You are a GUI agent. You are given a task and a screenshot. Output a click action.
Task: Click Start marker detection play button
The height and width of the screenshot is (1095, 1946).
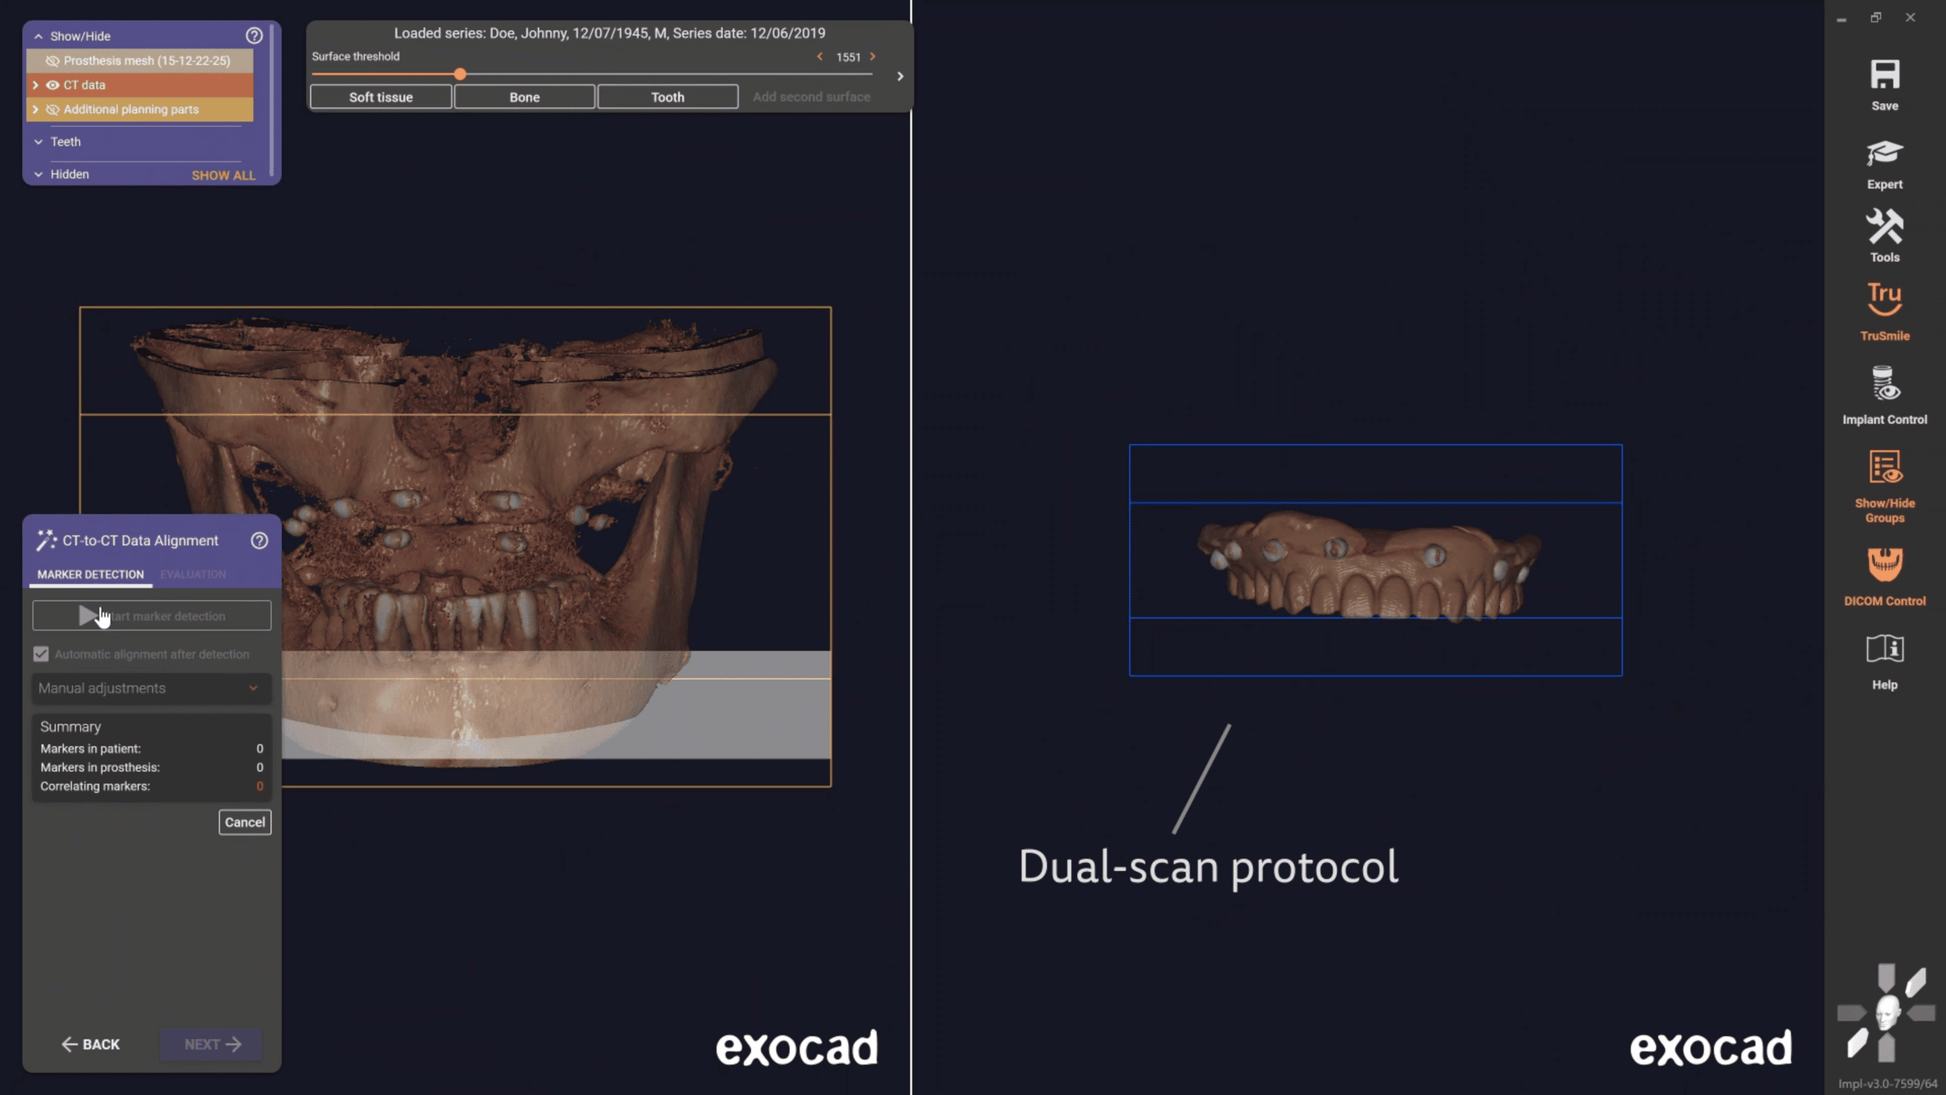88,616
